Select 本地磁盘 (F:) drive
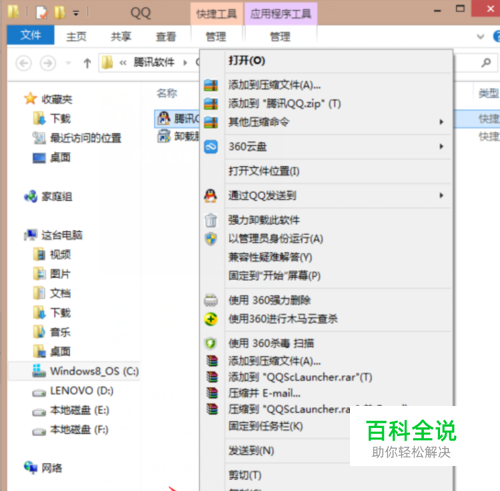The image size is (500, 491). (x=79, y=430)
